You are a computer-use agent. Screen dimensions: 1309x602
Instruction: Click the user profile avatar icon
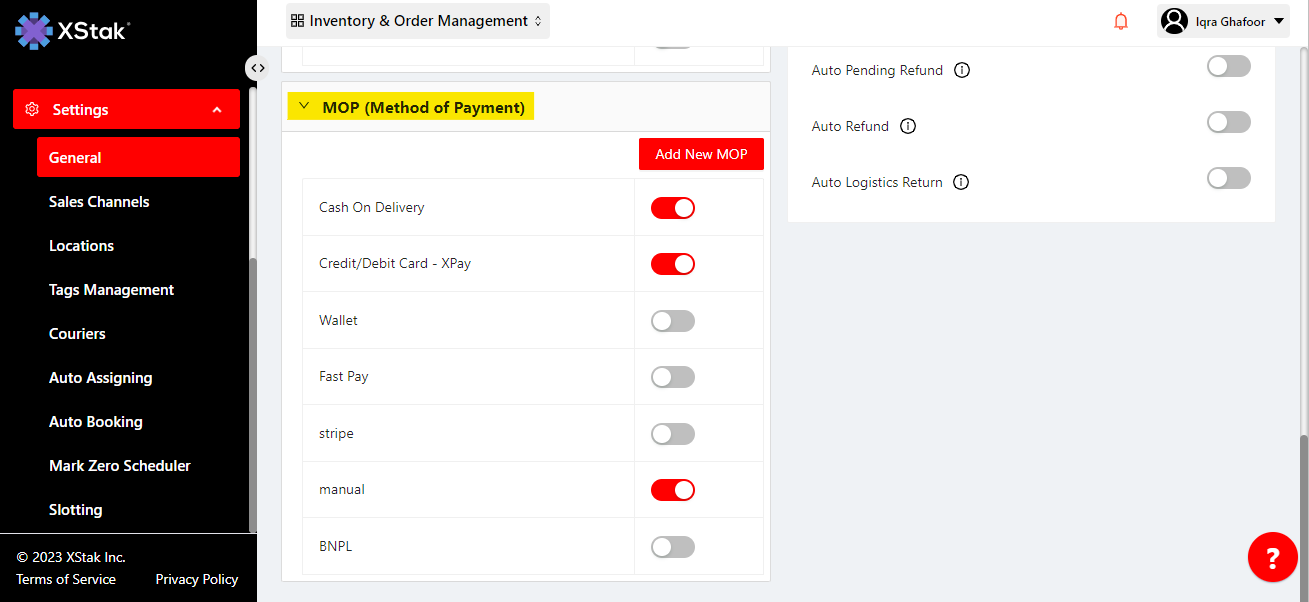[1175, 21]
